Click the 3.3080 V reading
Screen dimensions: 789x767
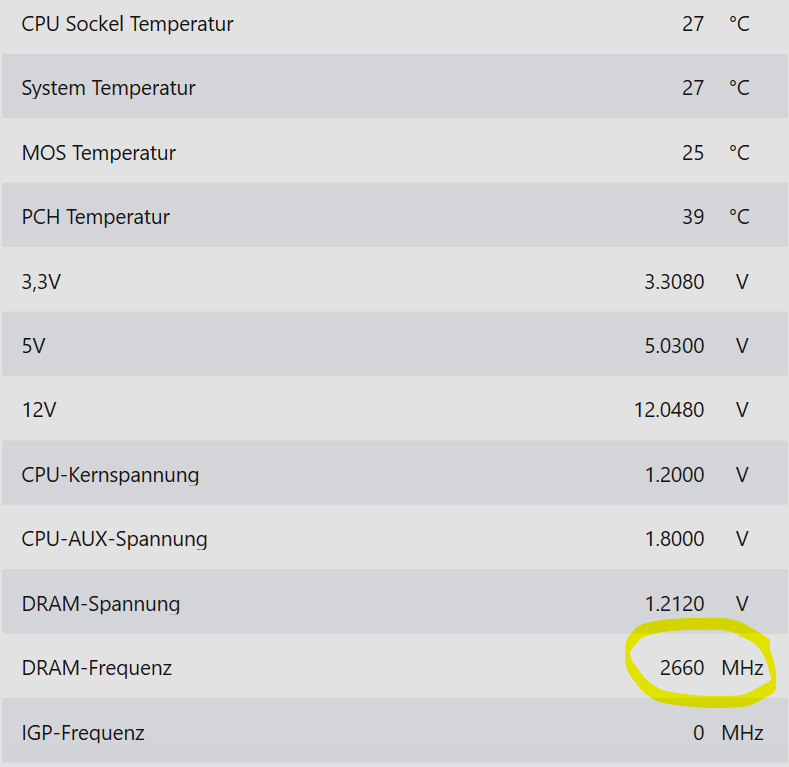(697, 282)
